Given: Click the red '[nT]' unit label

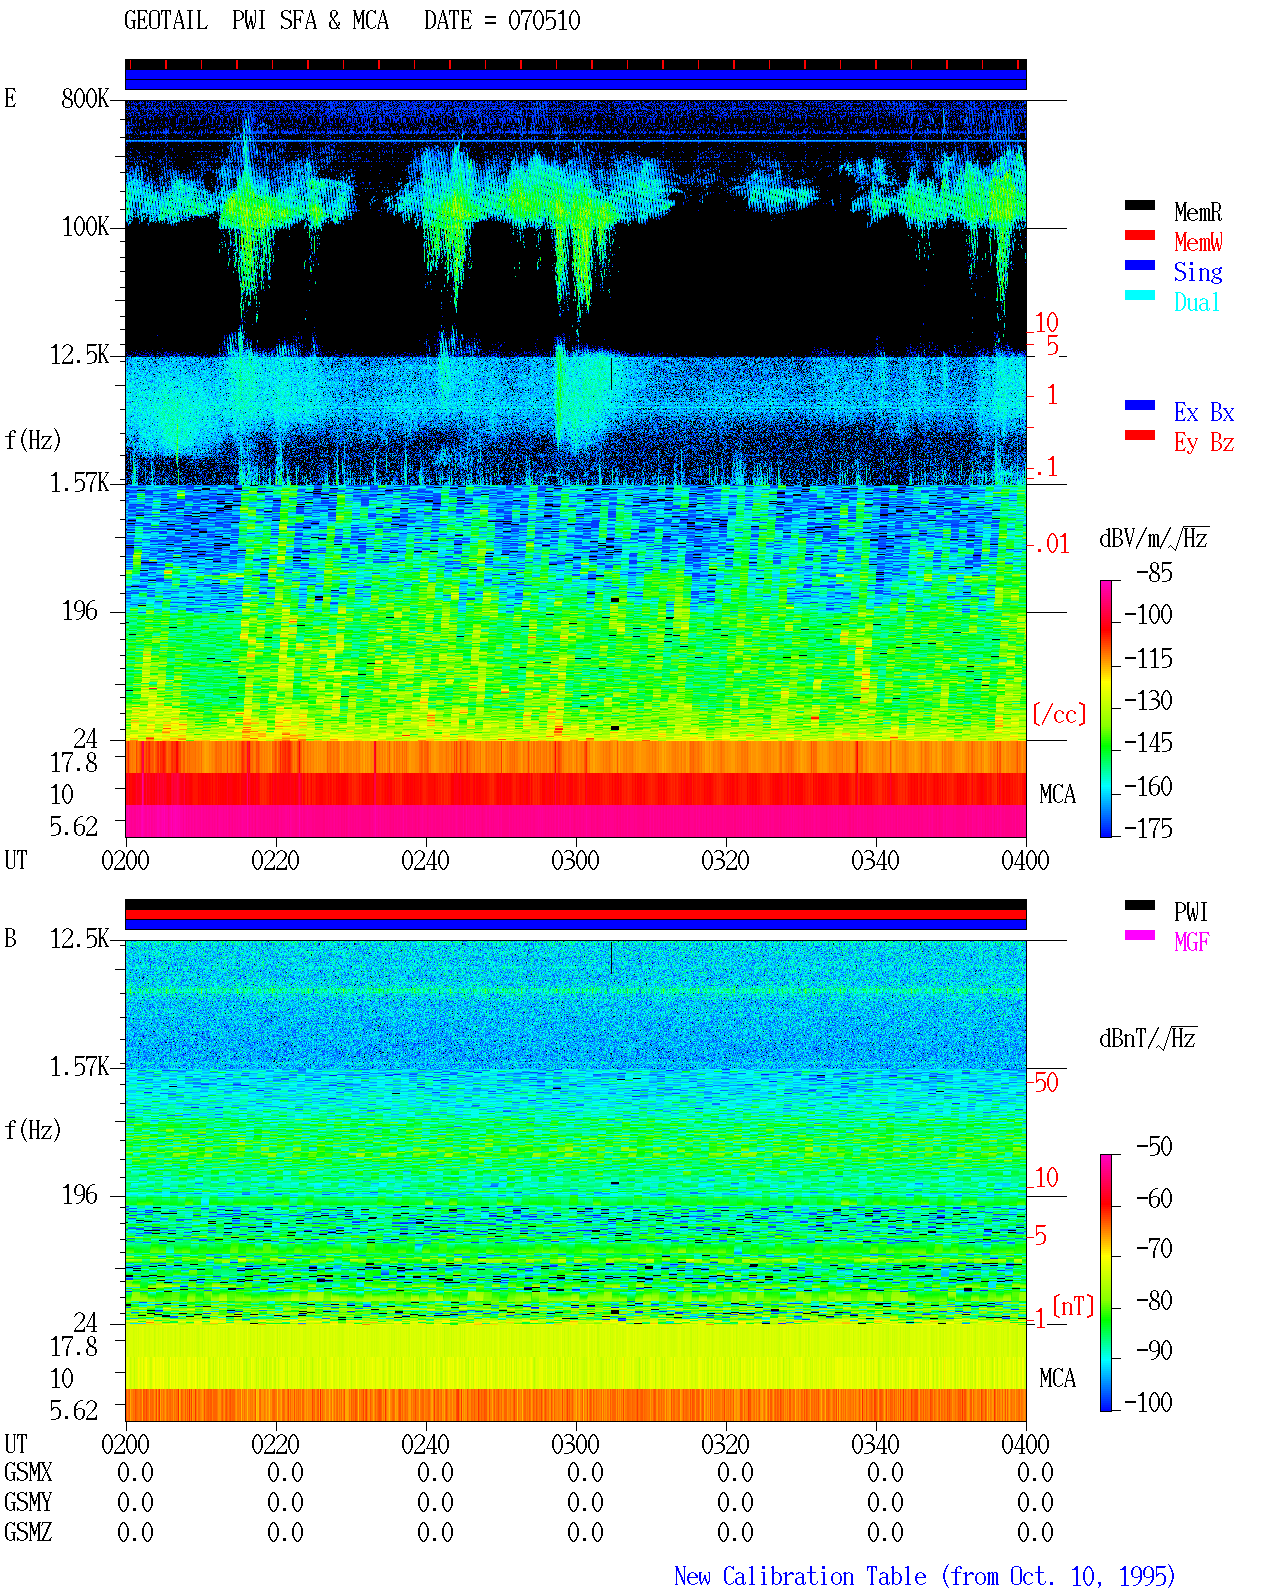Looking at the screenshot, I should click(x=1074, y=1306).
